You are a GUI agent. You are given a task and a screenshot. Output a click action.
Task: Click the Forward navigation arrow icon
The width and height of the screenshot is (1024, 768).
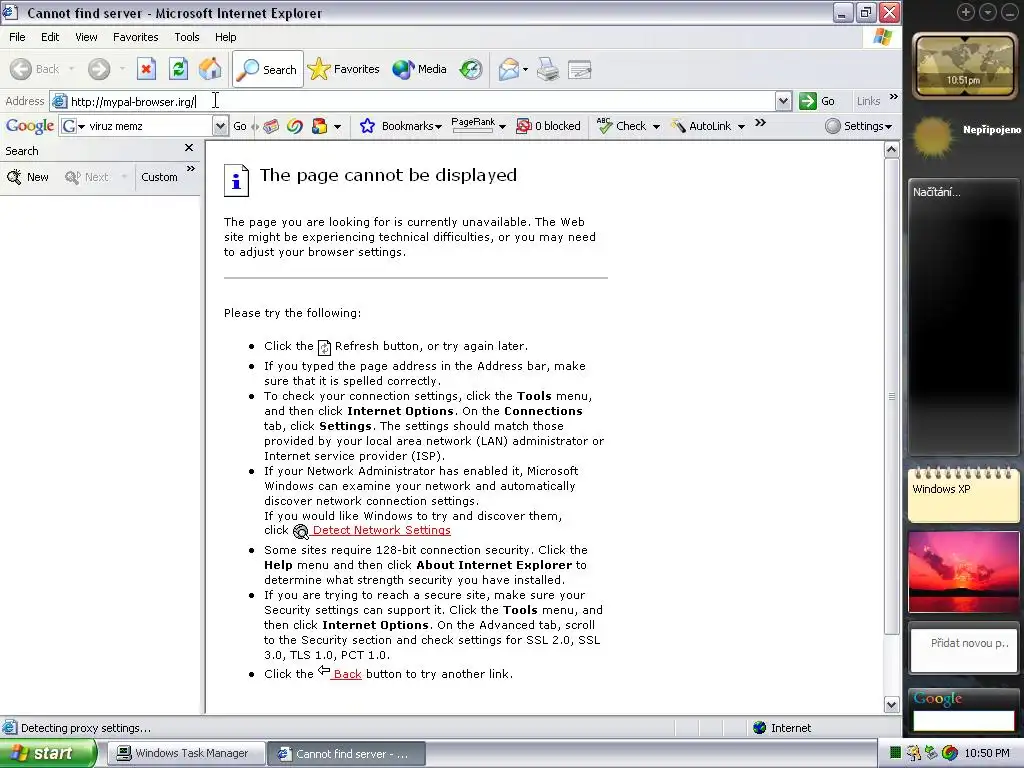pyautogui.click(x=99, y=69)
